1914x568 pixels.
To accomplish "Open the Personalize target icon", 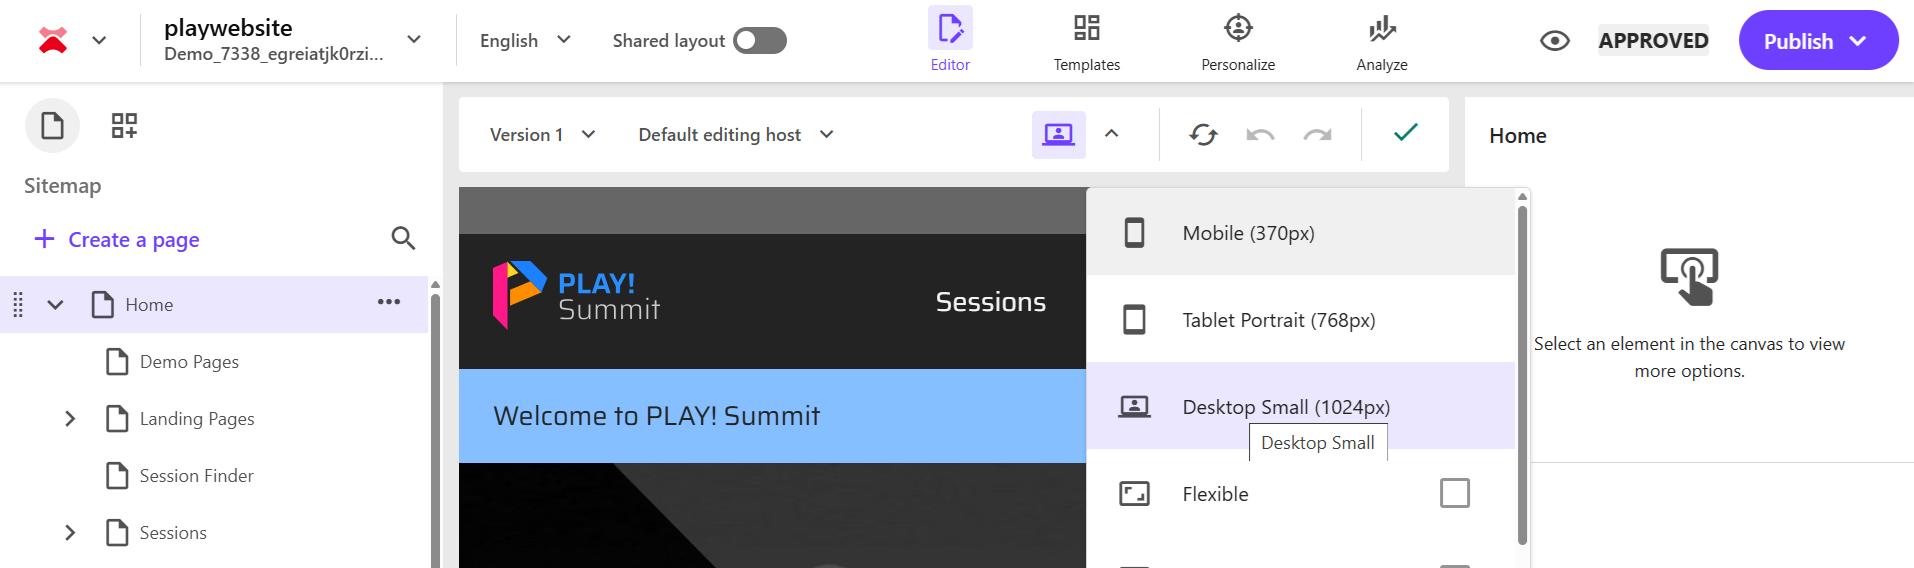I will (1237, 29).
